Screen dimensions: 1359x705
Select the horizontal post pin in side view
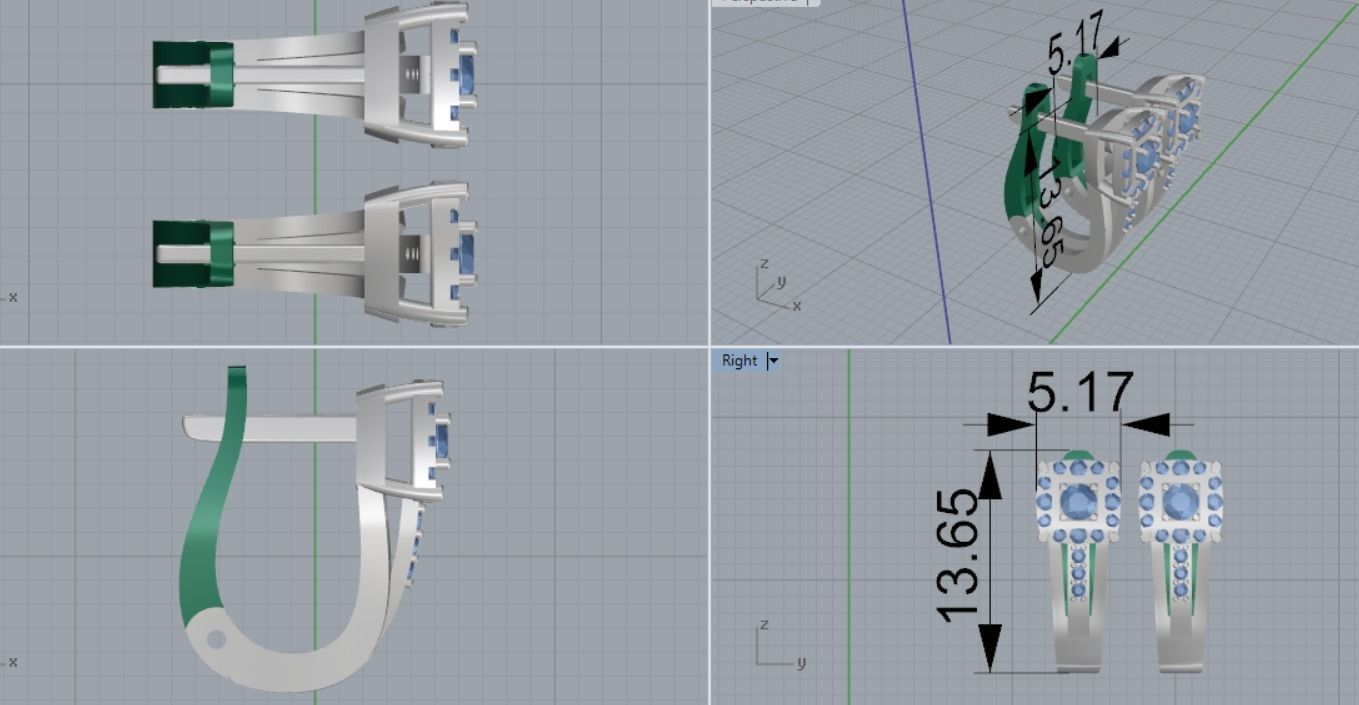270,428
